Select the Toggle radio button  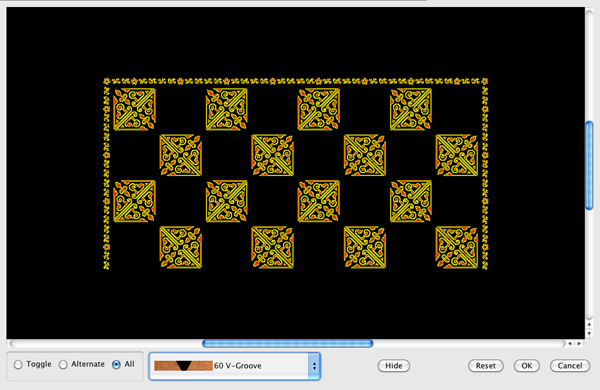tap(18, 365)
